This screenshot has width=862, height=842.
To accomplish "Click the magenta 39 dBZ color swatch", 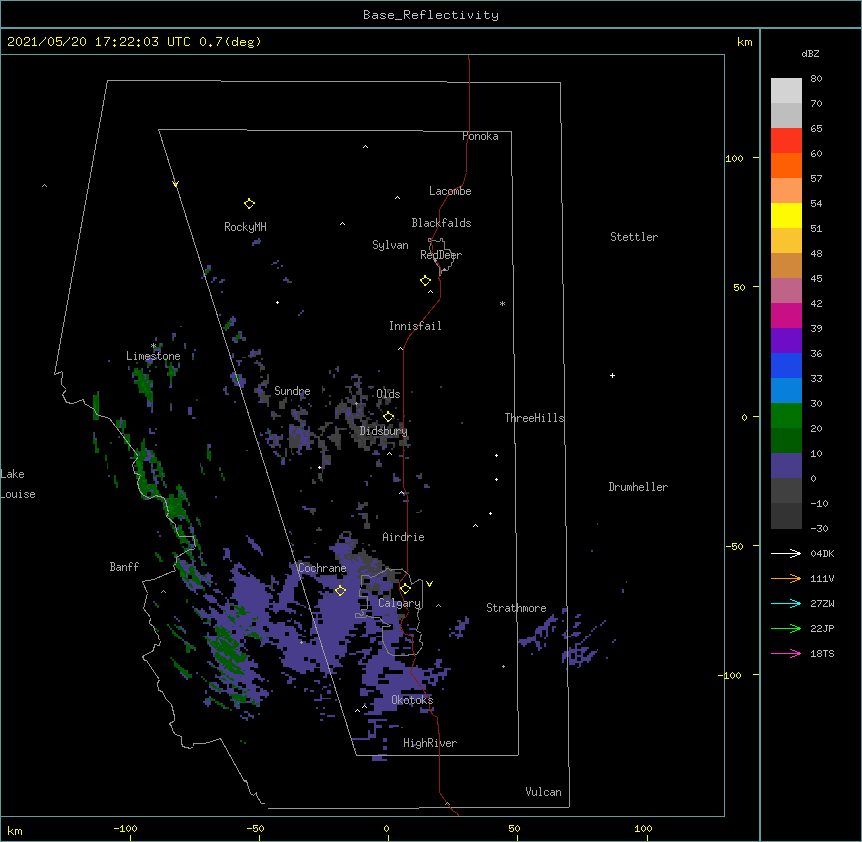I will tap(786, 315).
